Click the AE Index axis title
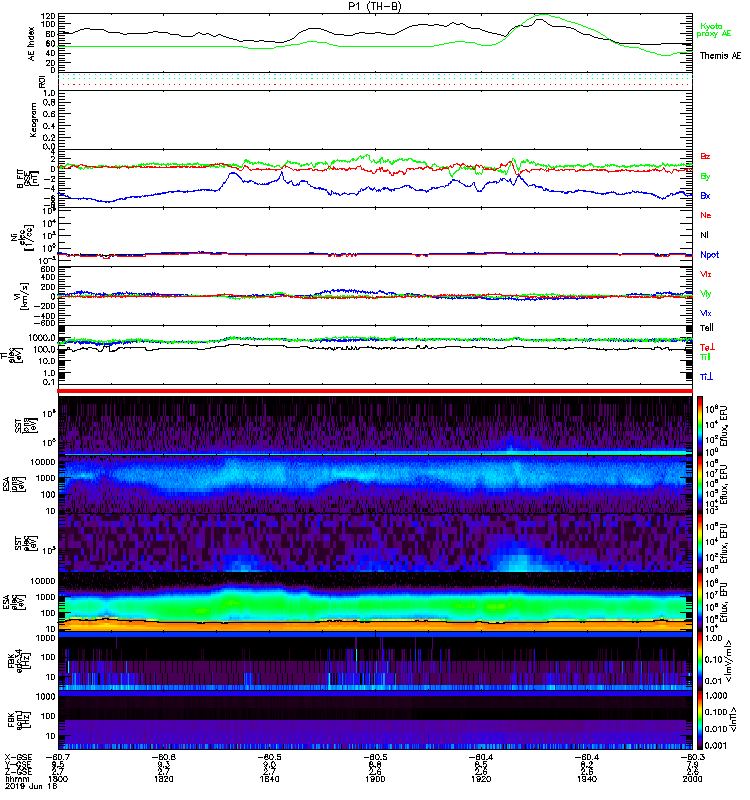This screenshot has width=750, height=800. click(32, 44)
